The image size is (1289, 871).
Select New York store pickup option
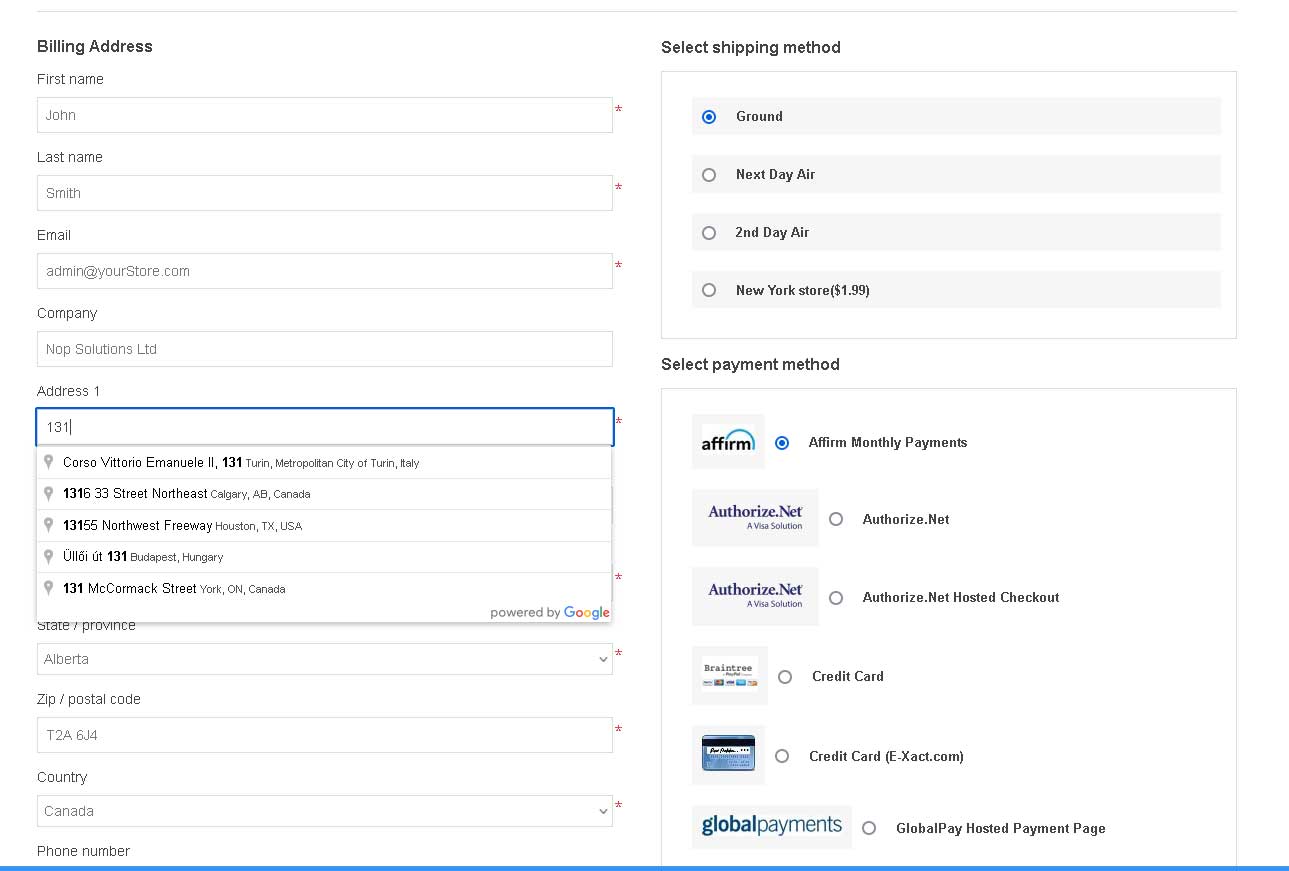tap(709, 290)
